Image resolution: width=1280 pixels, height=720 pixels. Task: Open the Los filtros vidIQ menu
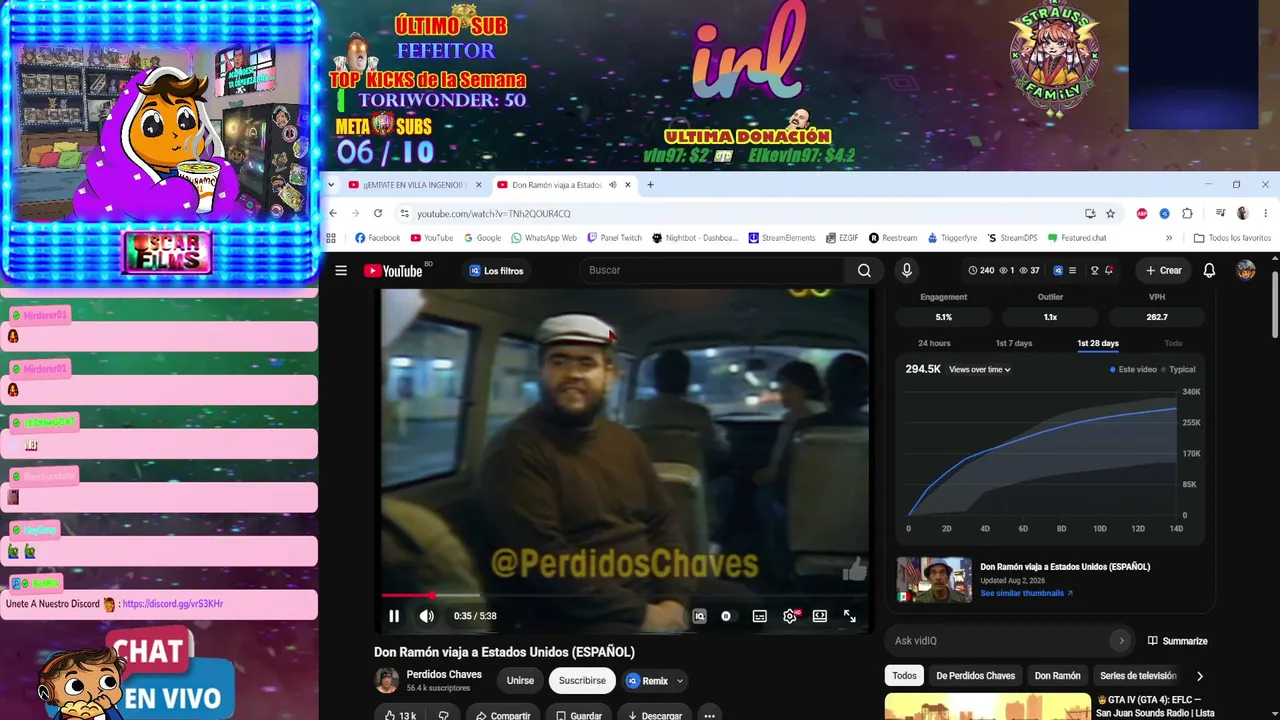pos(496,271)
